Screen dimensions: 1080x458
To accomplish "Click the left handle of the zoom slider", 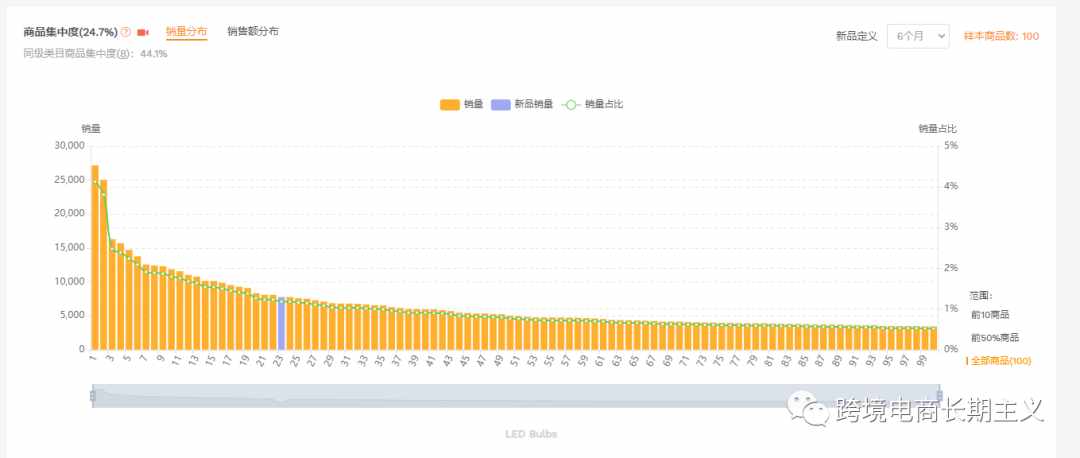I will pyautogui.click(x=92, y=395).
